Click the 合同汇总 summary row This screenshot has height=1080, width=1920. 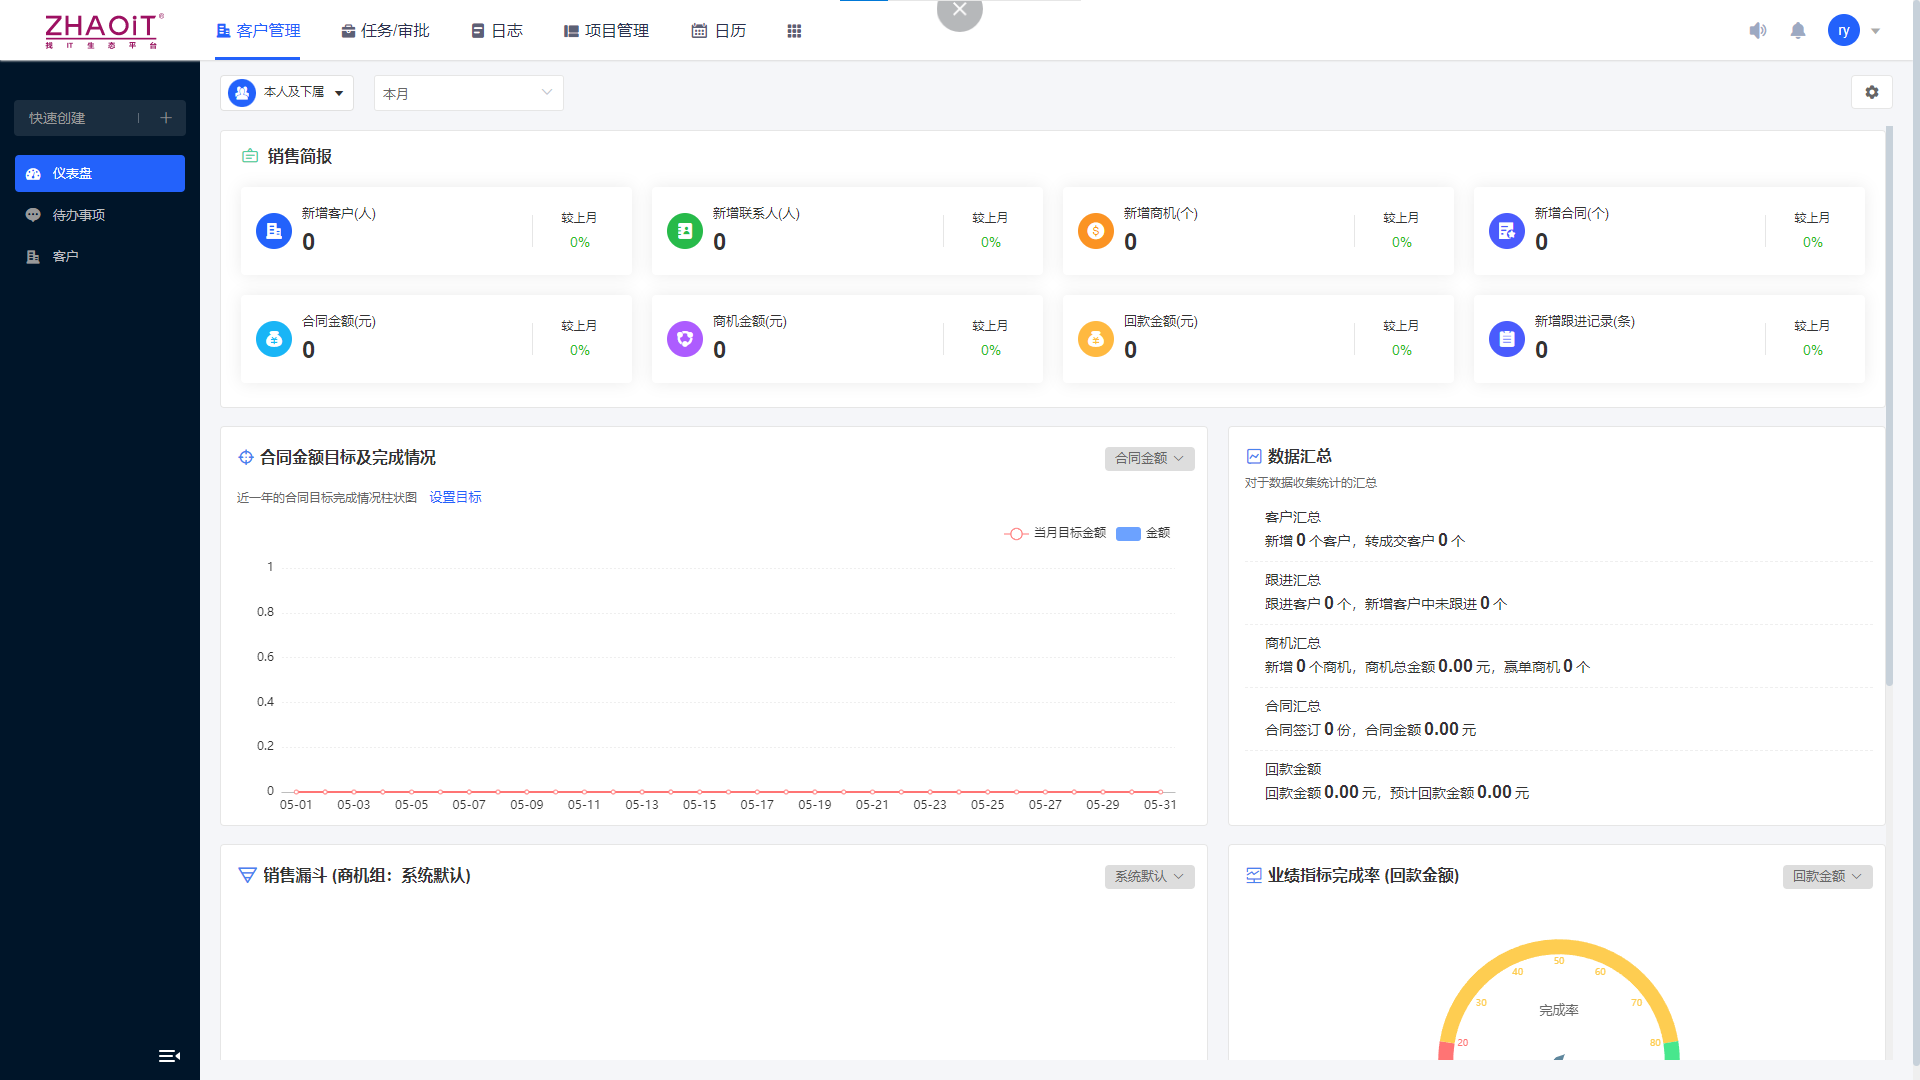(x=1558, y=718)
